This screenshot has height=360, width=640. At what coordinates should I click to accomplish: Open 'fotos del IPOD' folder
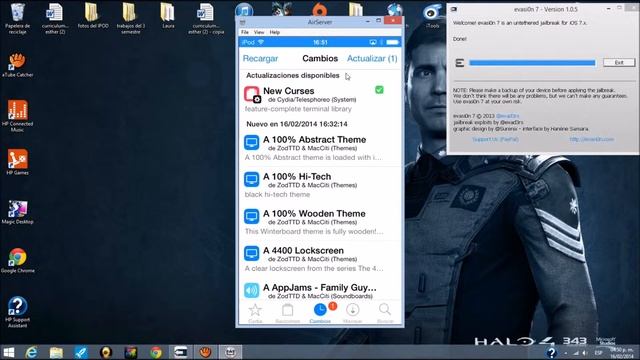pos(93,16)
